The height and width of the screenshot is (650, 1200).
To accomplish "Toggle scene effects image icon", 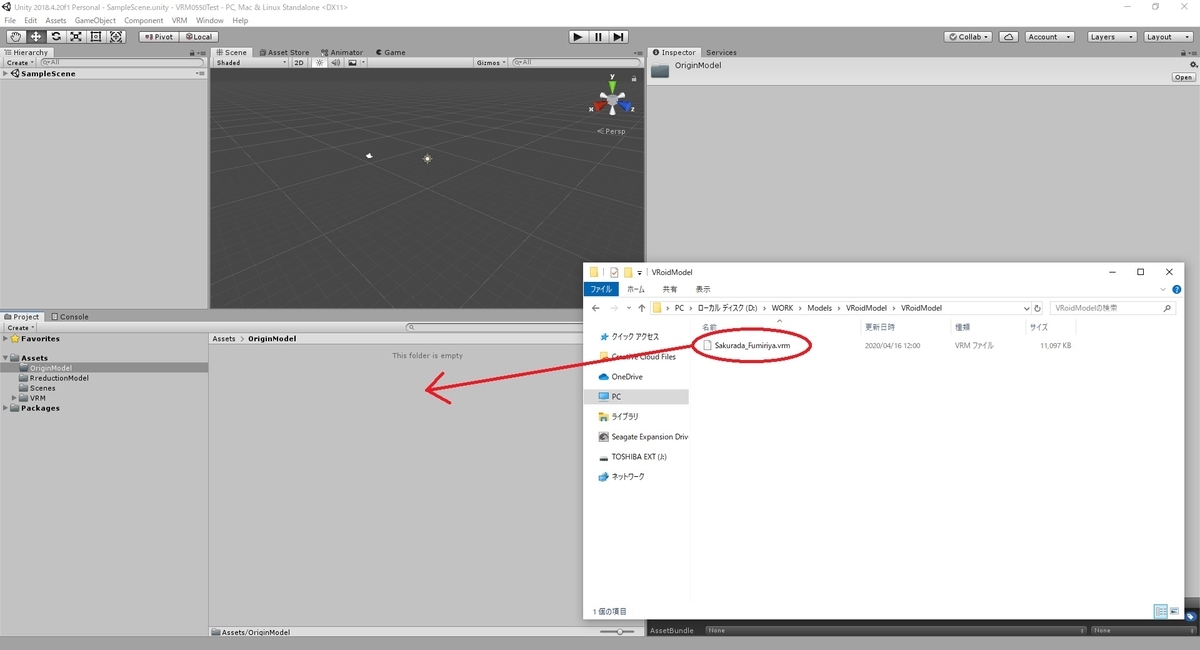I will [351, 62].
